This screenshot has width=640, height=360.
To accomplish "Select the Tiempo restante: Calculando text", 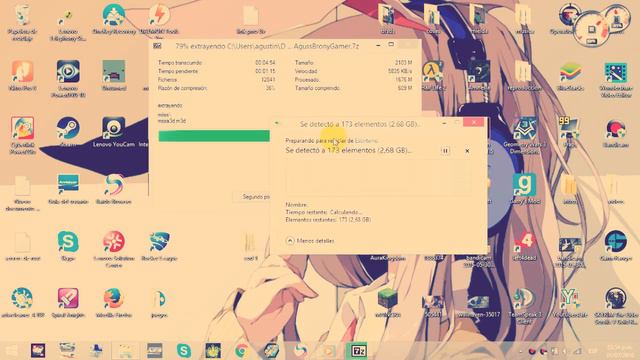I will (x=323, y=212).
